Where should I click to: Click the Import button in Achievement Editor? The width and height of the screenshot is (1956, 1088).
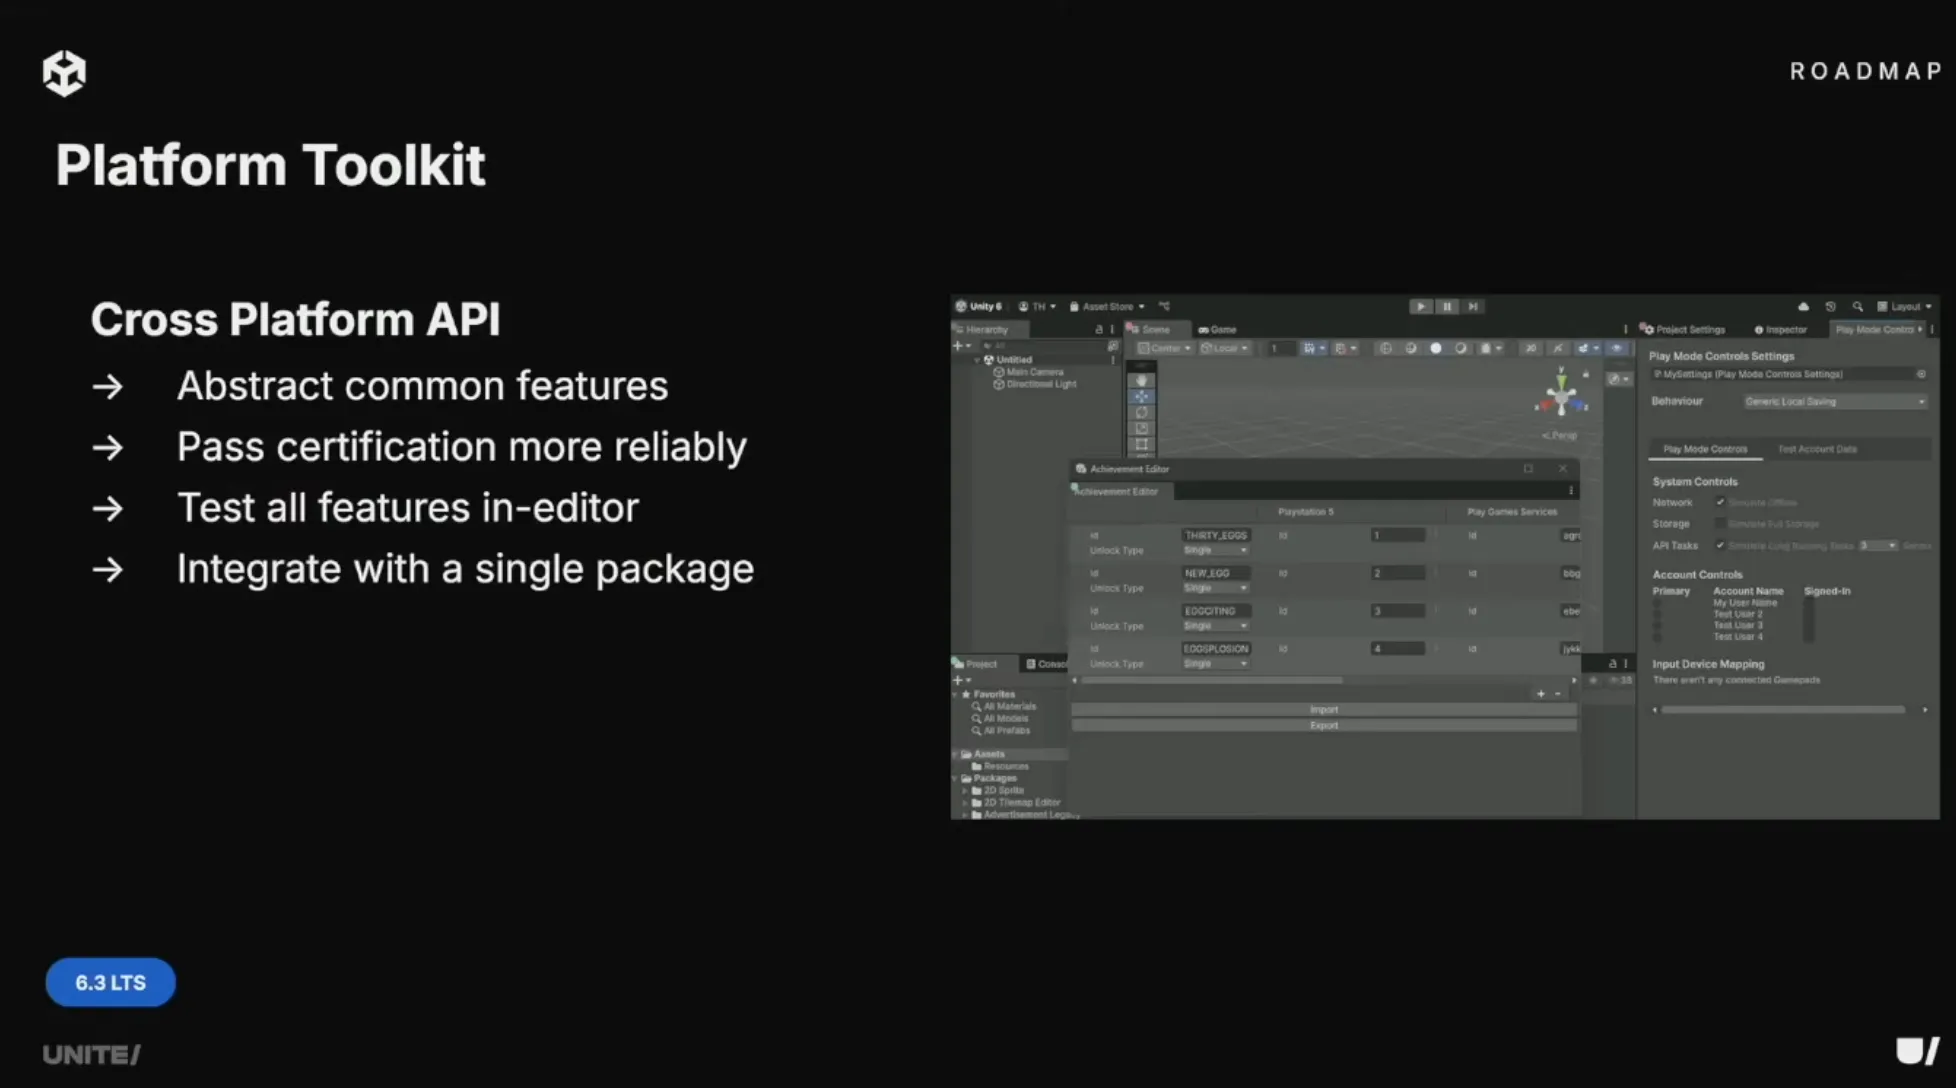(x=1323, y=709)
